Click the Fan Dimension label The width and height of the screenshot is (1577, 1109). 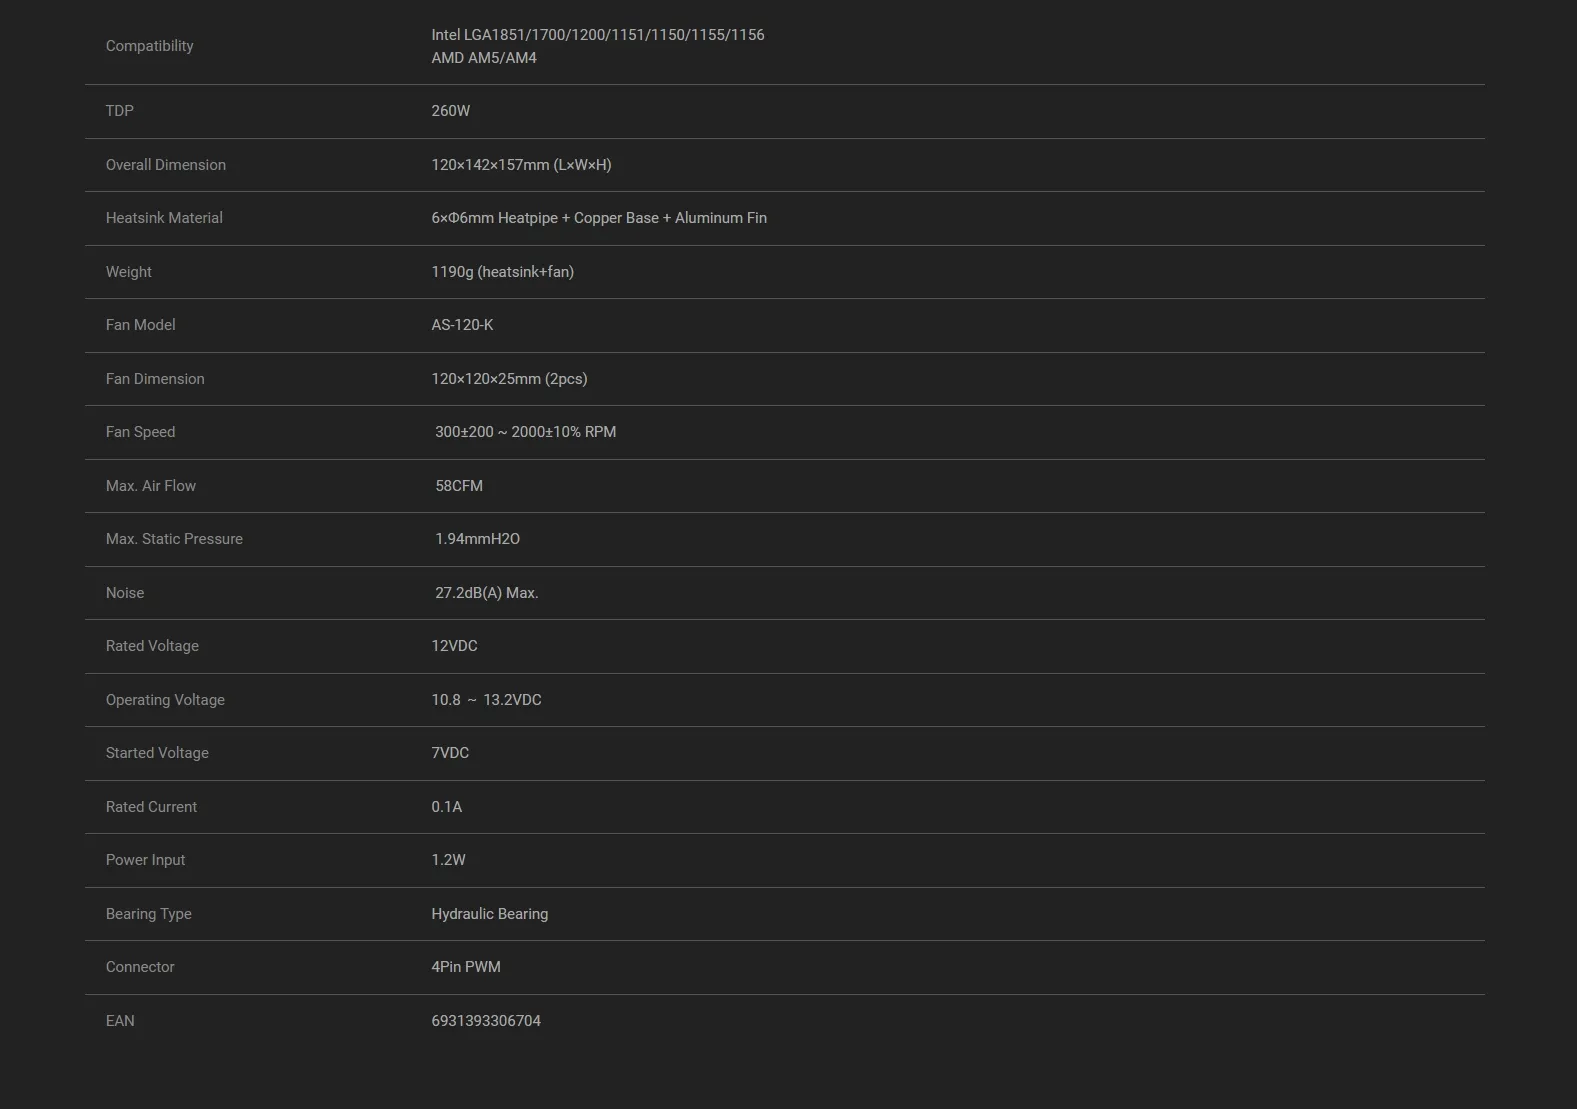[155, 379]
